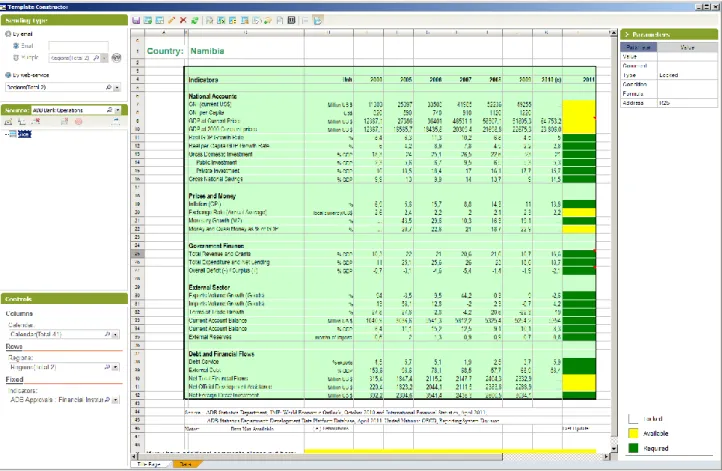Click the red circle icon in Source toolbar
Viewport: 722px width, 471px height.
[79, 122]
